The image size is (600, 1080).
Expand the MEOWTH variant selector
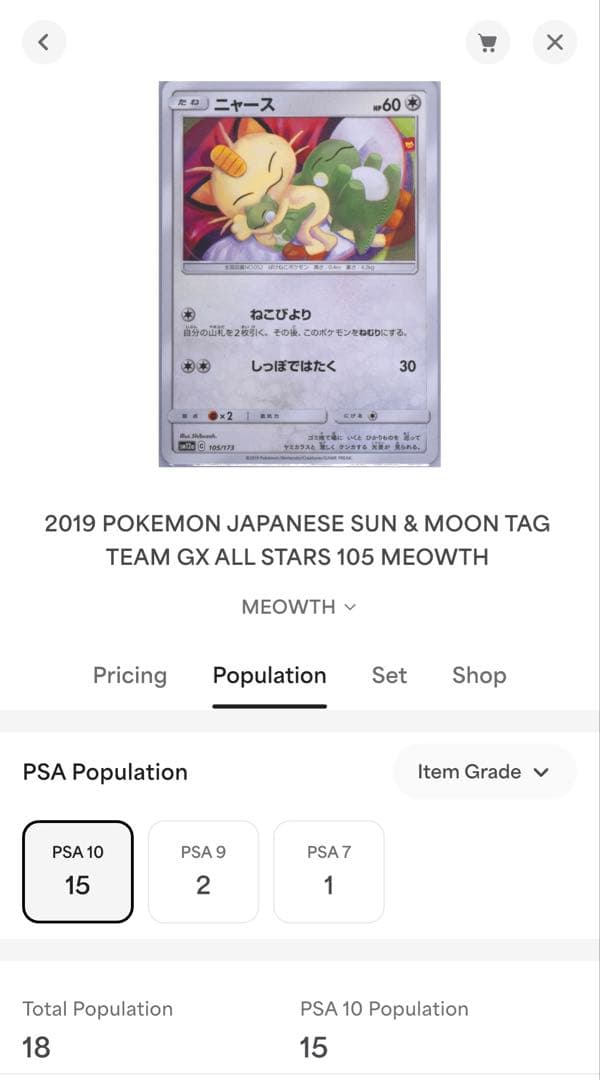pos(349,607)
